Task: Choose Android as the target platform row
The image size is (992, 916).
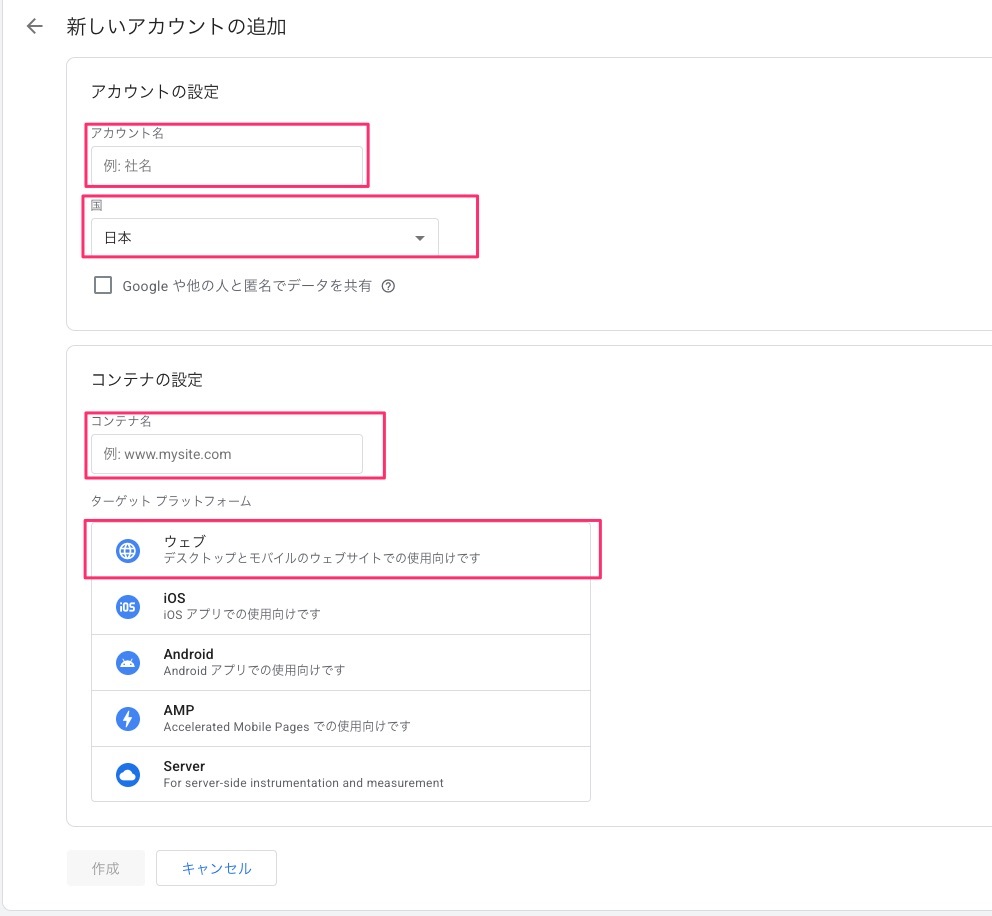Action: click(340, 661)
